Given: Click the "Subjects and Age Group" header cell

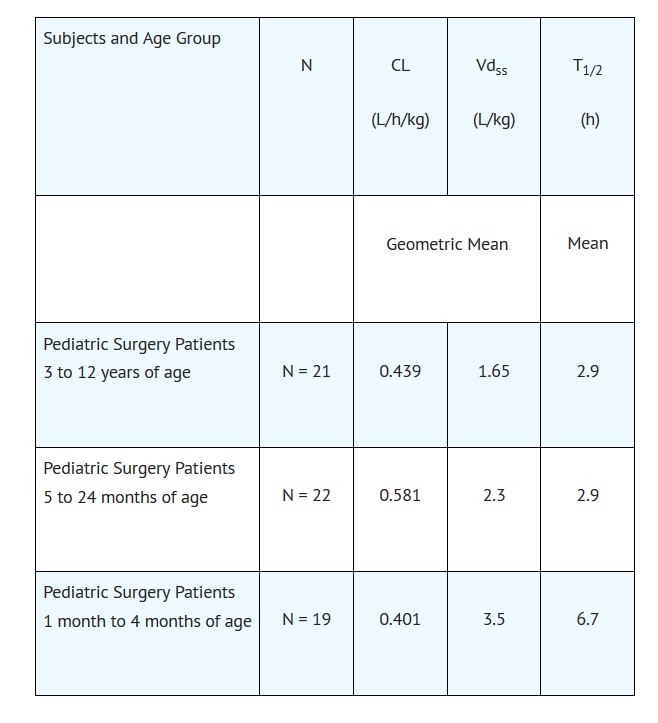Looking at the screenshot, I should (x=132, y=39).
